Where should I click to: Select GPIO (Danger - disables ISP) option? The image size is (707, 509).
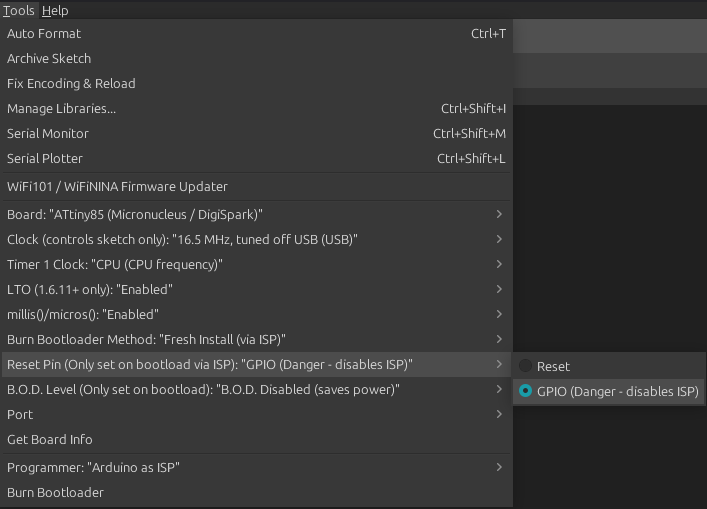[x=617, y=391]
